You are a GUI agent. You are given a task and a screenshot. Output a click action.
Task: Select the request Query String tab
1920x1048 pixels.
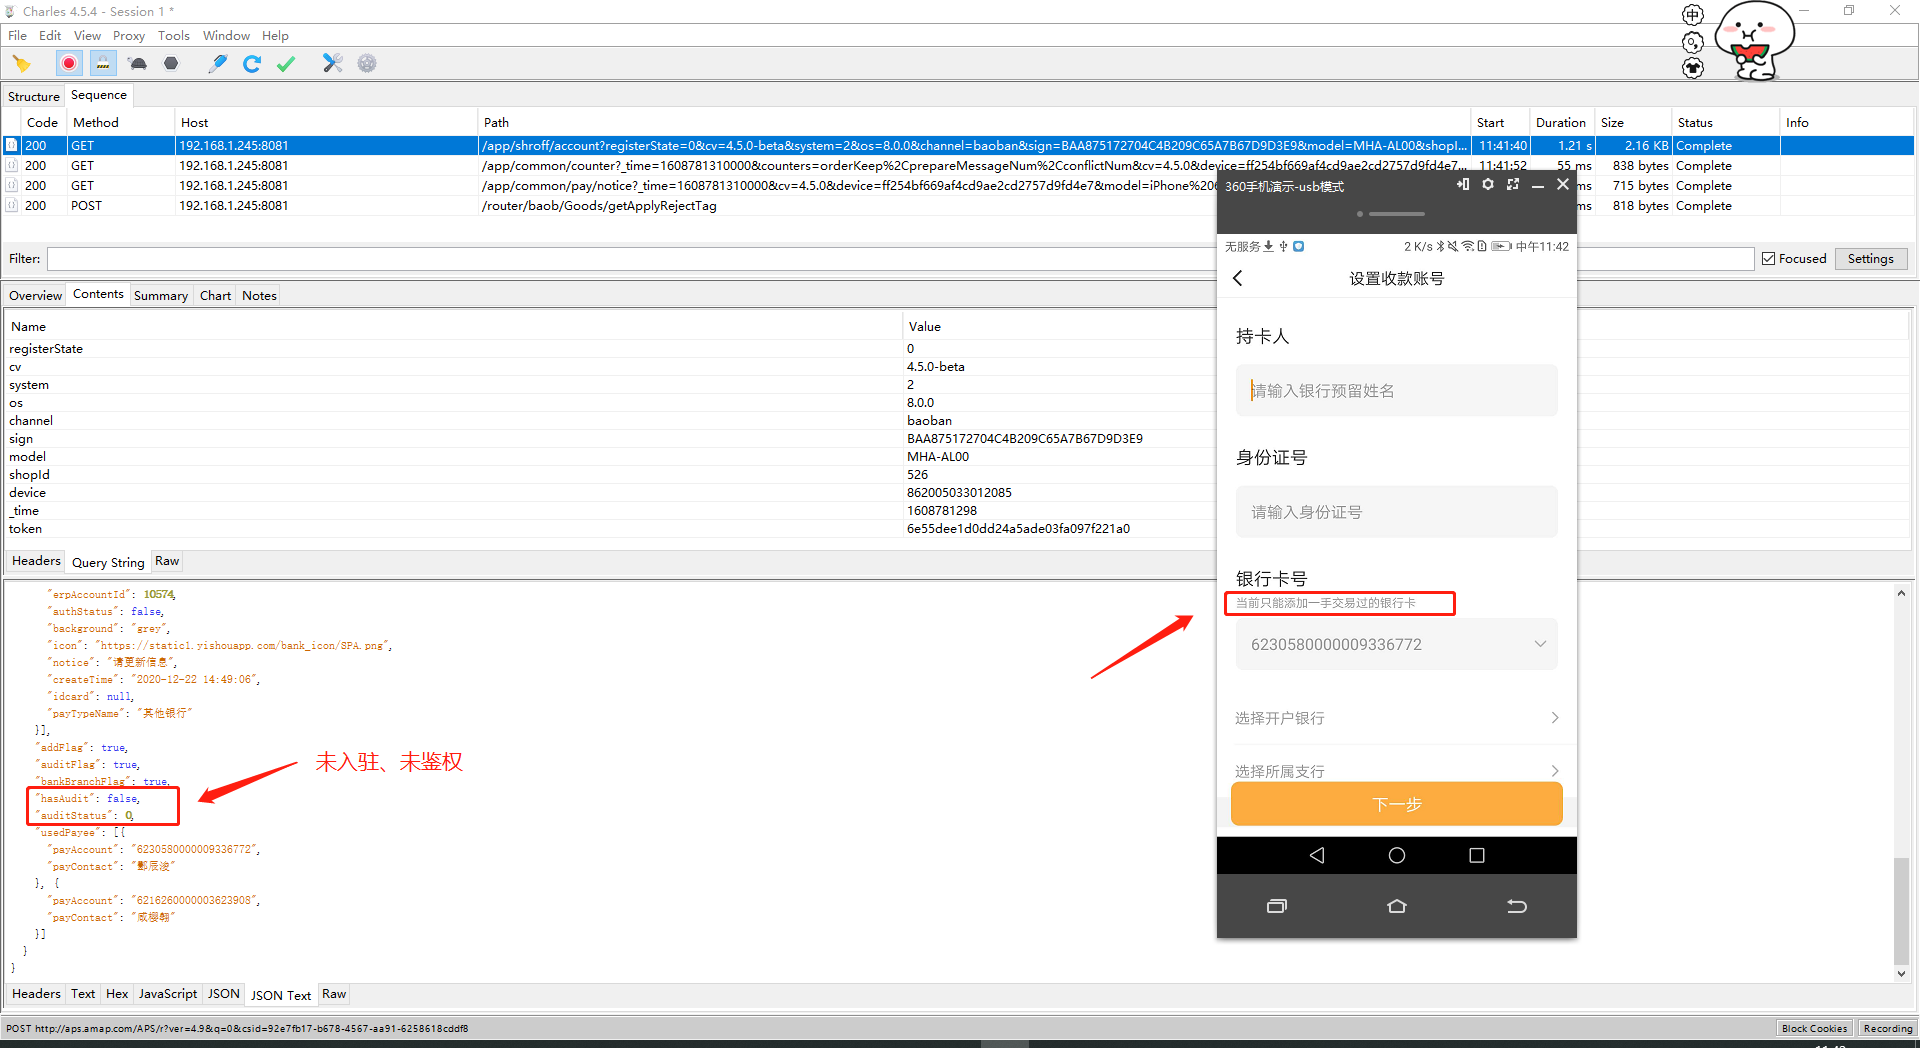(x=108, y=563)
